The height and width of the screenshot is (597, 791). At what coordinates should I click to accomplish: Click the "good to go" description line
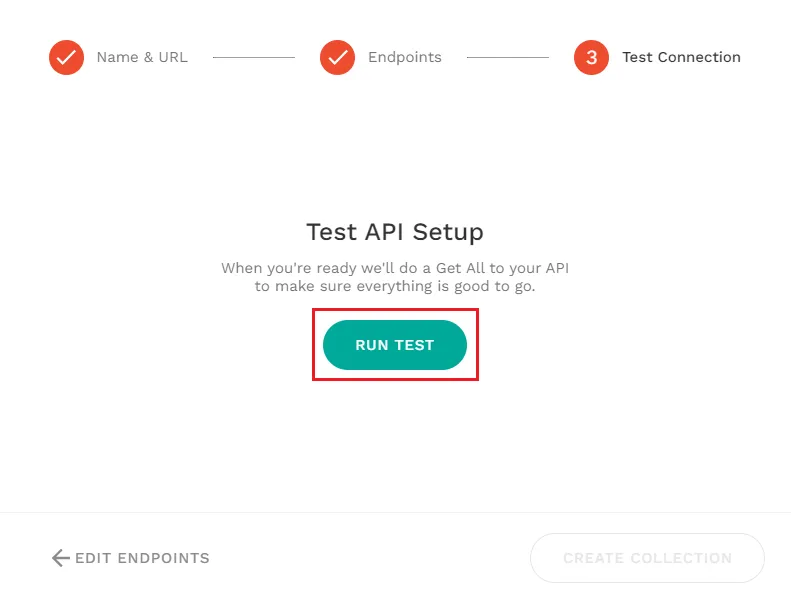point(395,287)
